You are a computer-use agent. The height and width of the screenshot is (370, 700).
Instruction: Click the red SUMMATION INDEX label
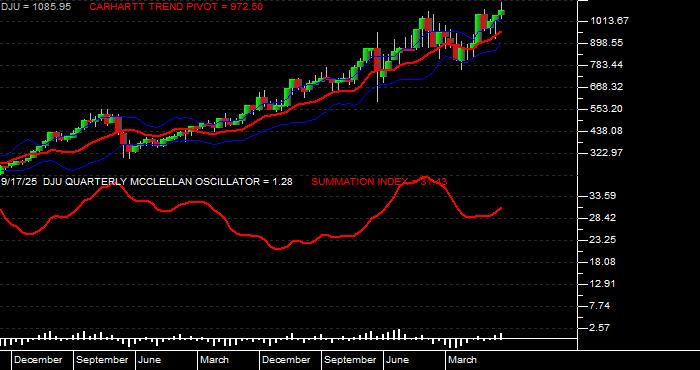coord(379,182)
